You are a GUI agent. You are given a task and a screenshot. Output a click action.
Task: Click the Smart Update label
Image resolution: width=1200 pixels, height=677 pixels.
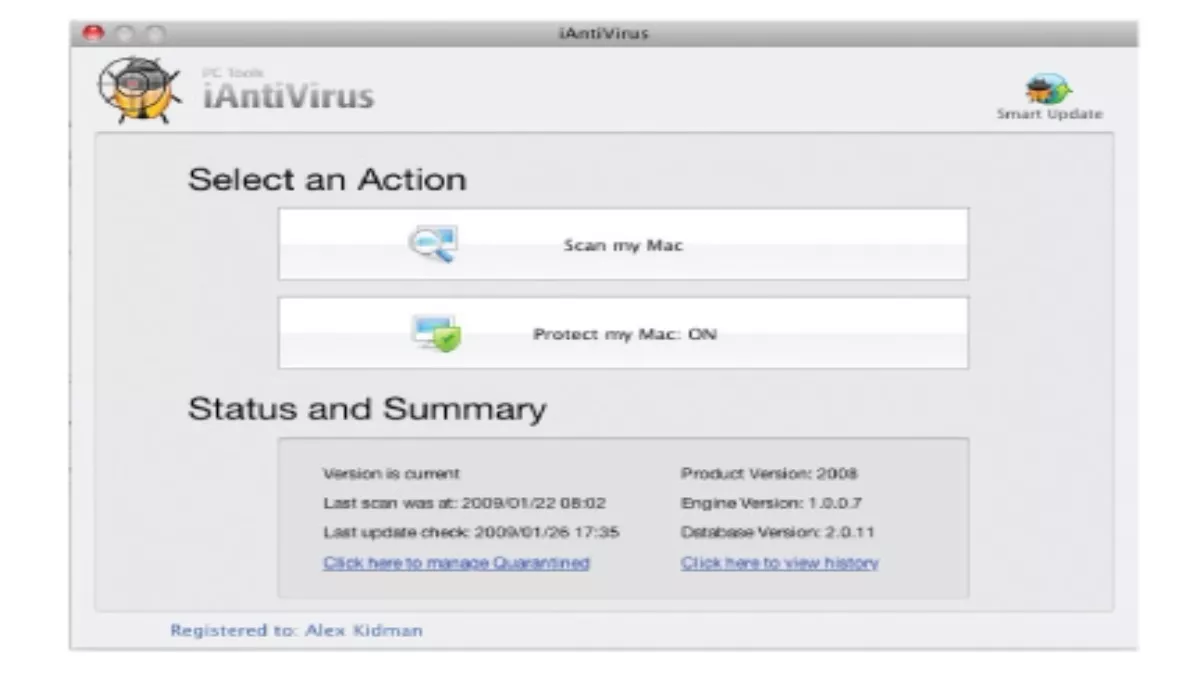click(x=1049, y=114)
